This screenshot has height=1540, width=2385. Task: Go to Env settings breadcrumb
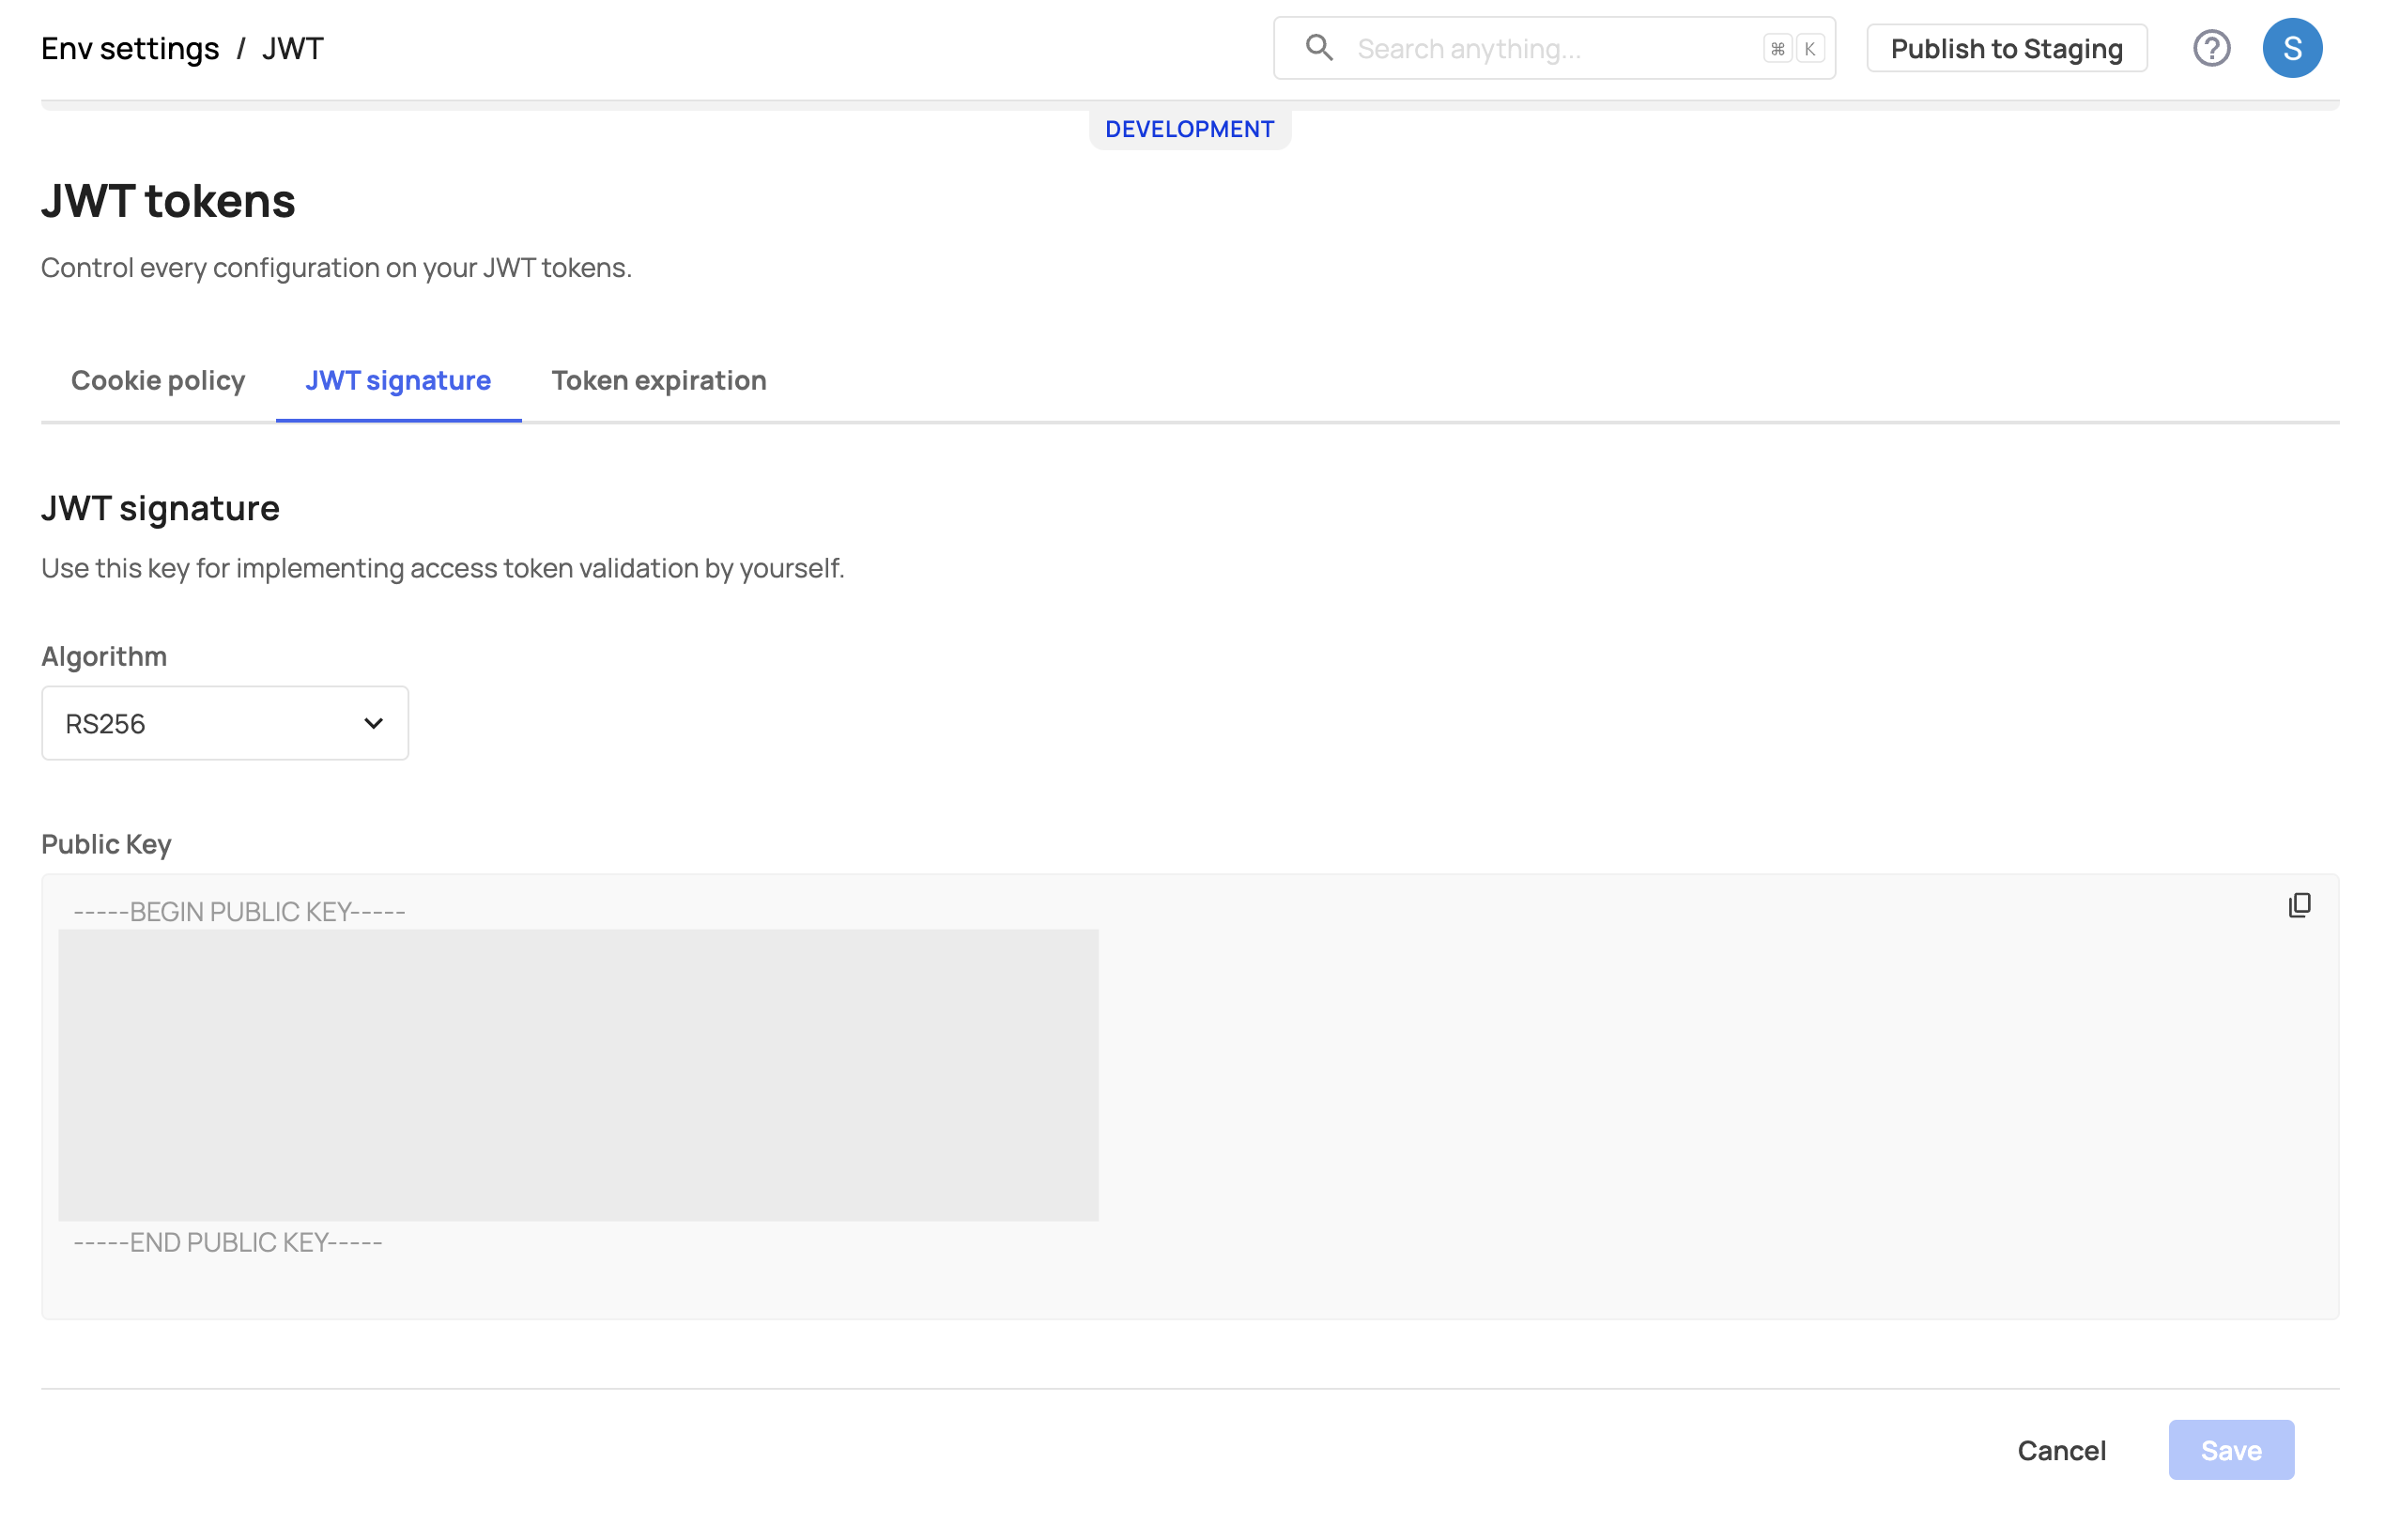[x=130, y=49]
